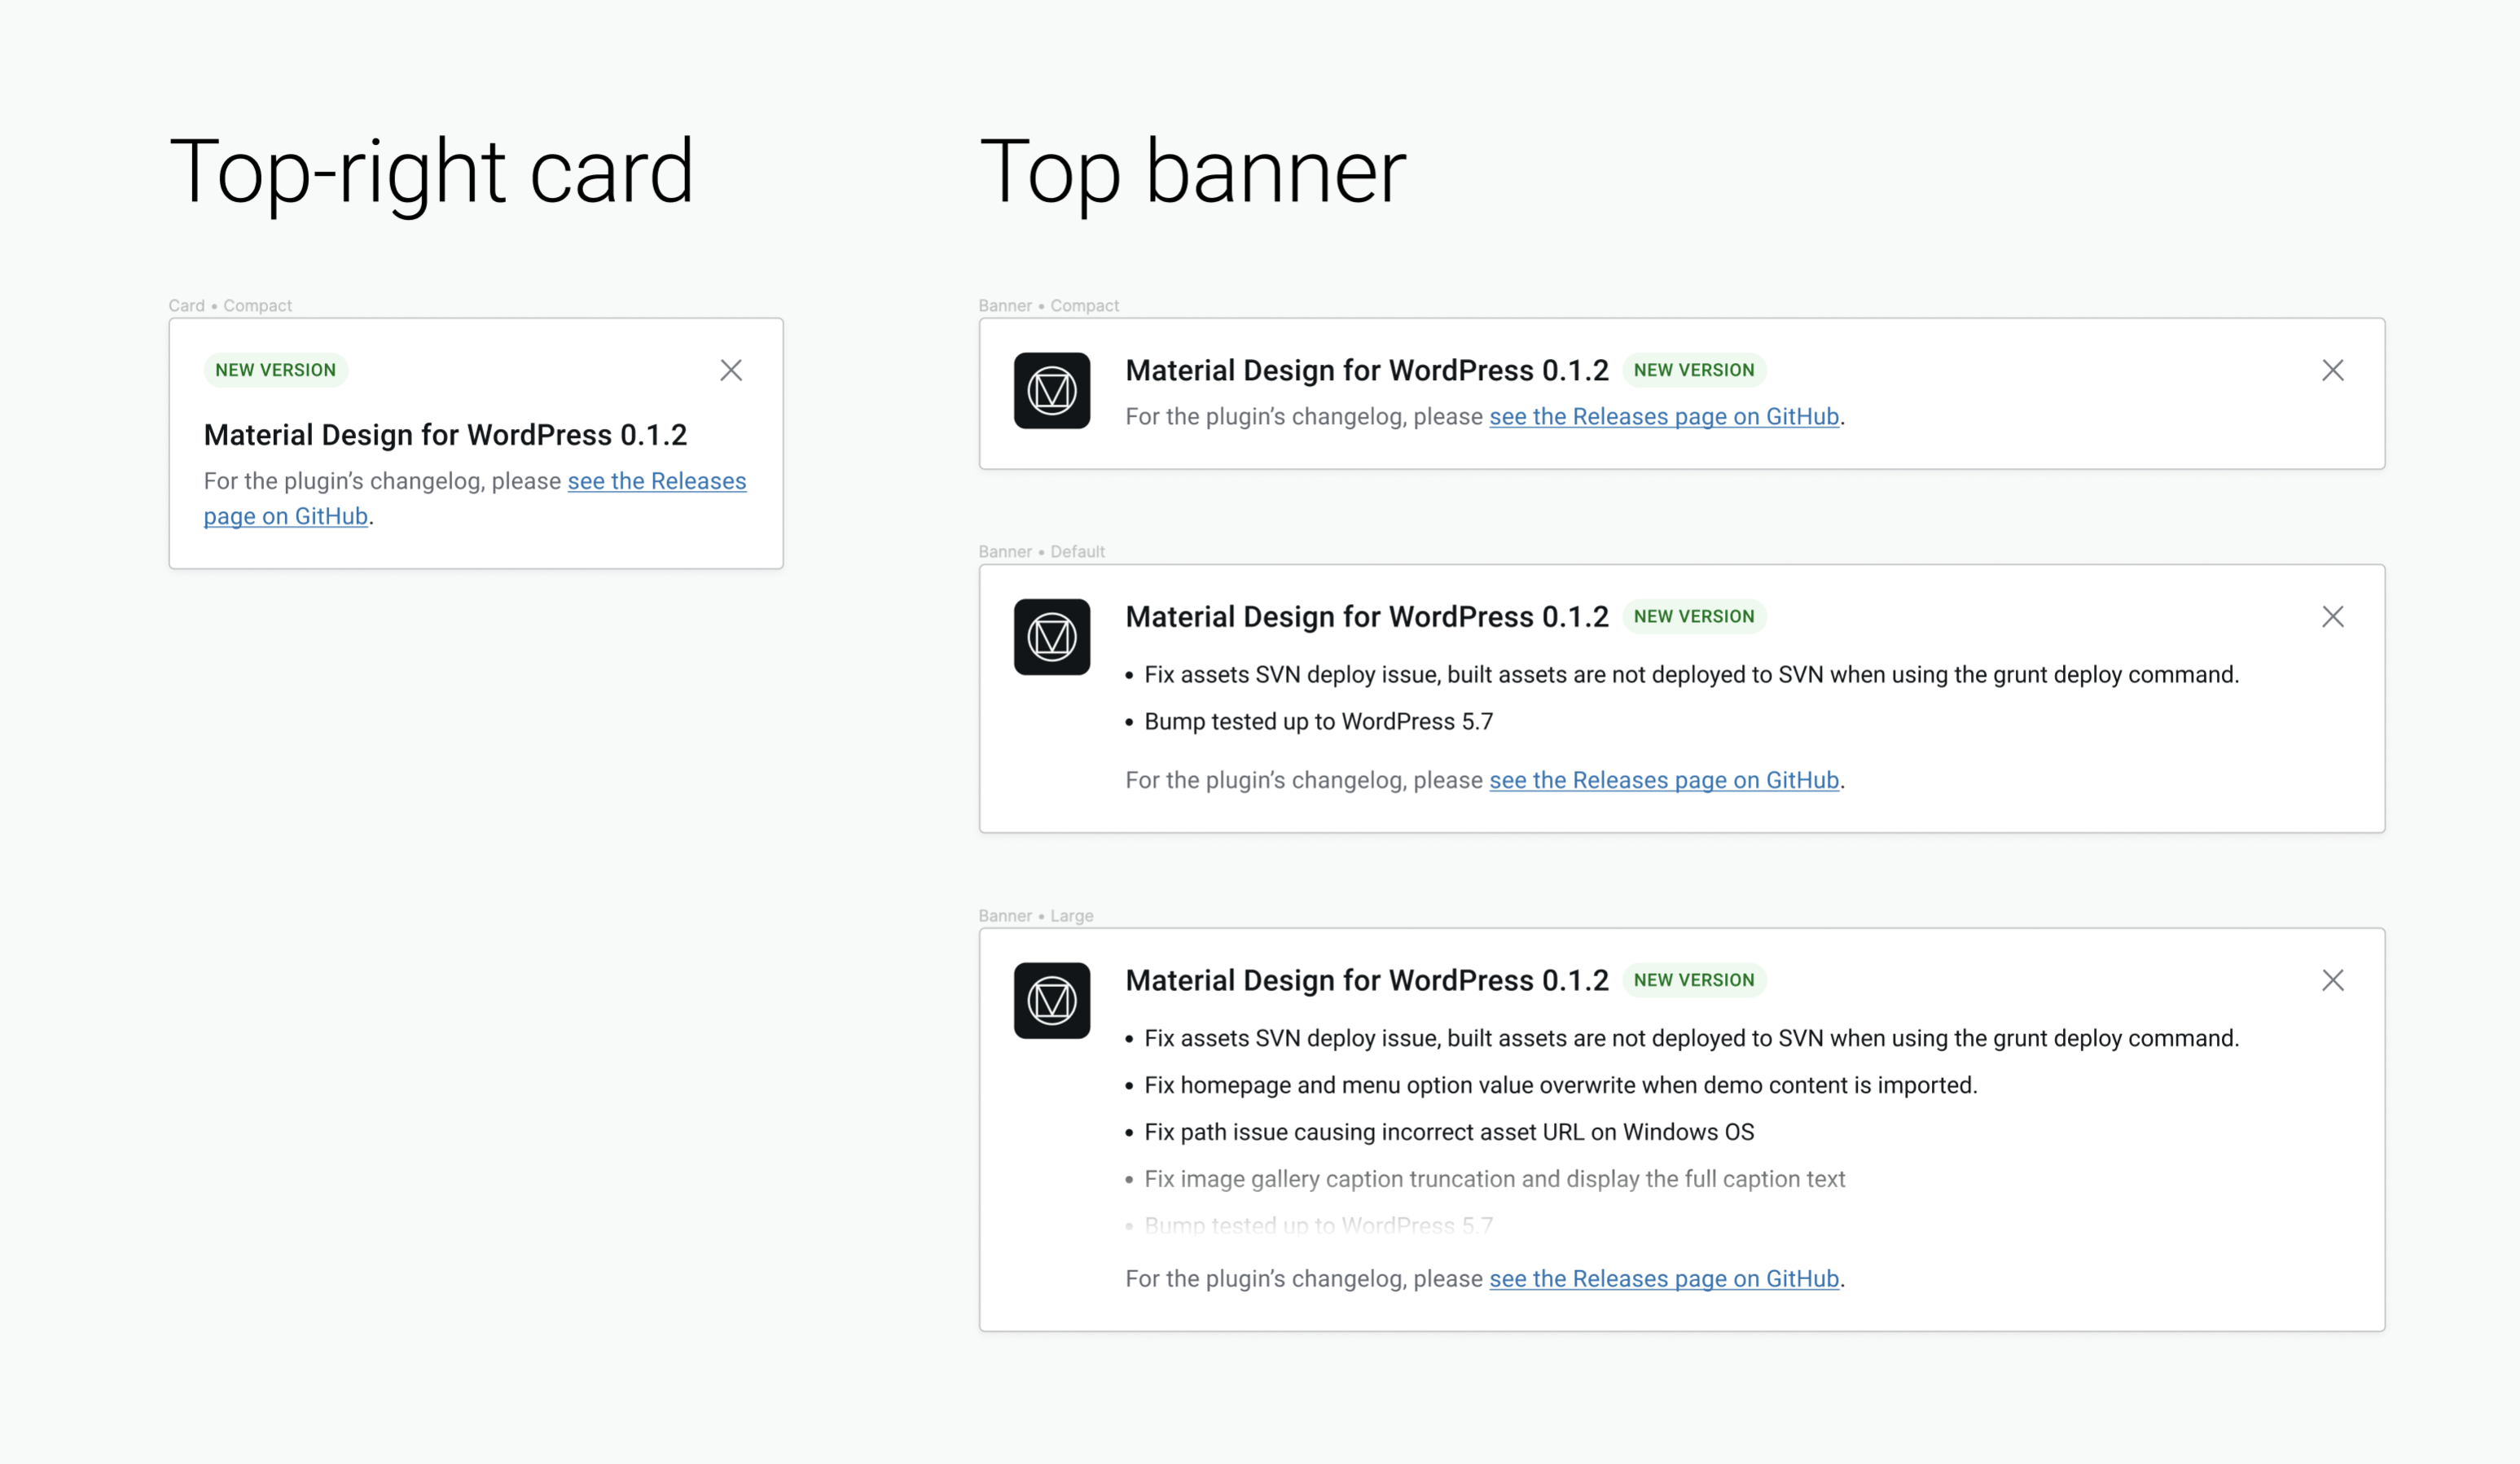
Task: Click Material plugin logo in Large banner
Action: pos(1051,1000)
